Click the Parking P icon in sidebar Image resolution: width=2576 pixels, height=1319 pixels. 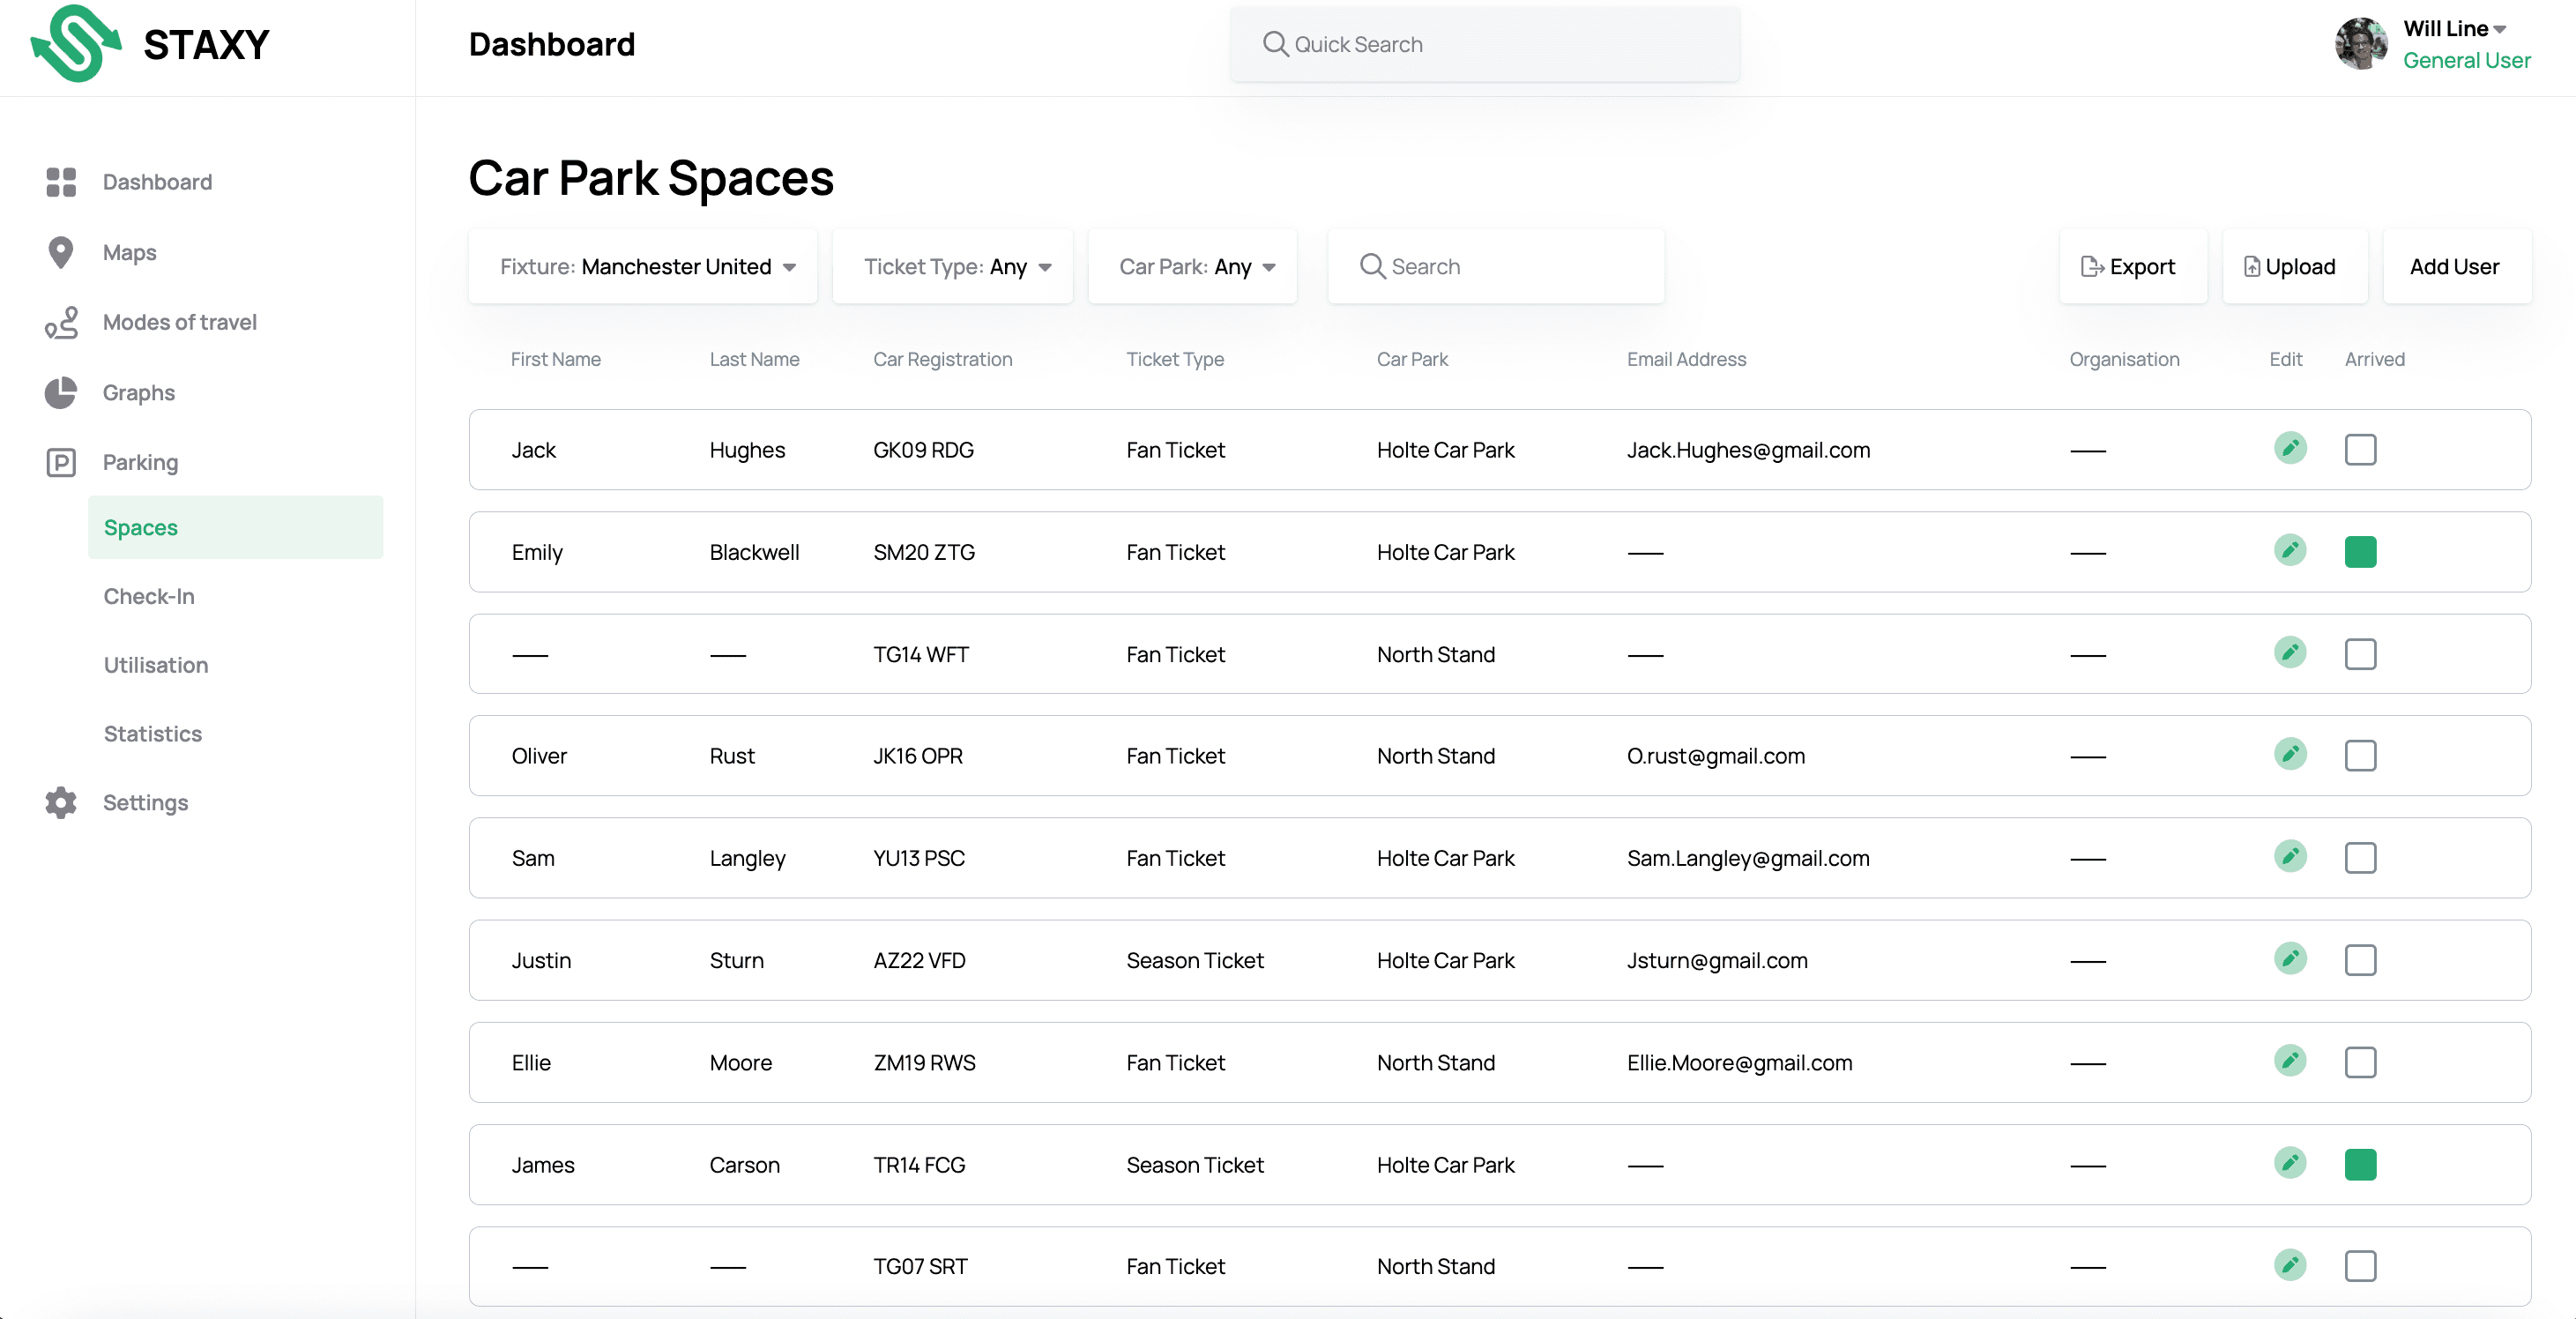click(60, 462)
